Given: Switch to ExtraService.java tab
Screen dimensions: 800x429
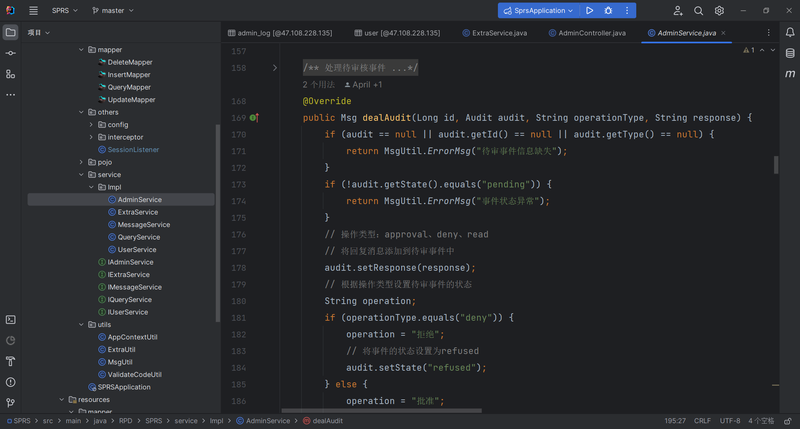Looking at the screenshot, I should [494, 33].
